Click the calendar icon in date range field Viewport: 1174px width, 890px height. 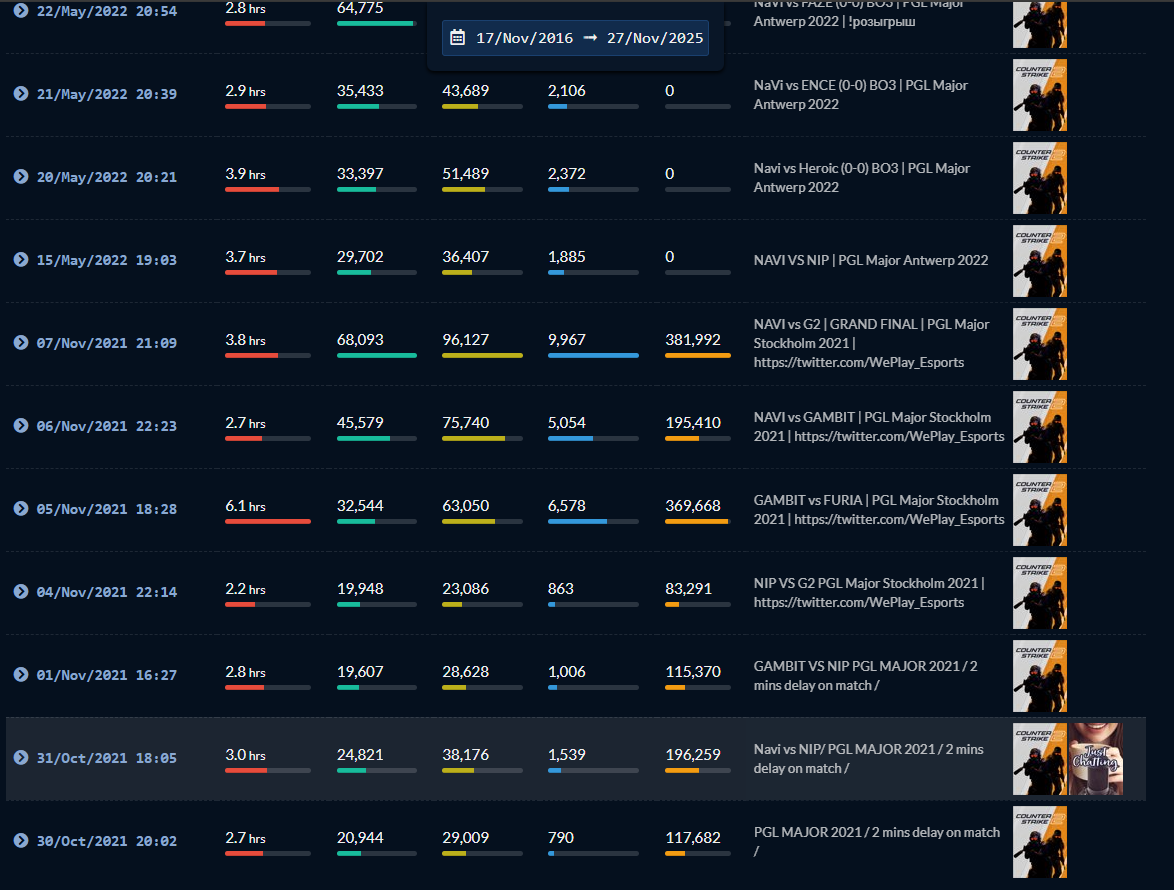point(457,37)
